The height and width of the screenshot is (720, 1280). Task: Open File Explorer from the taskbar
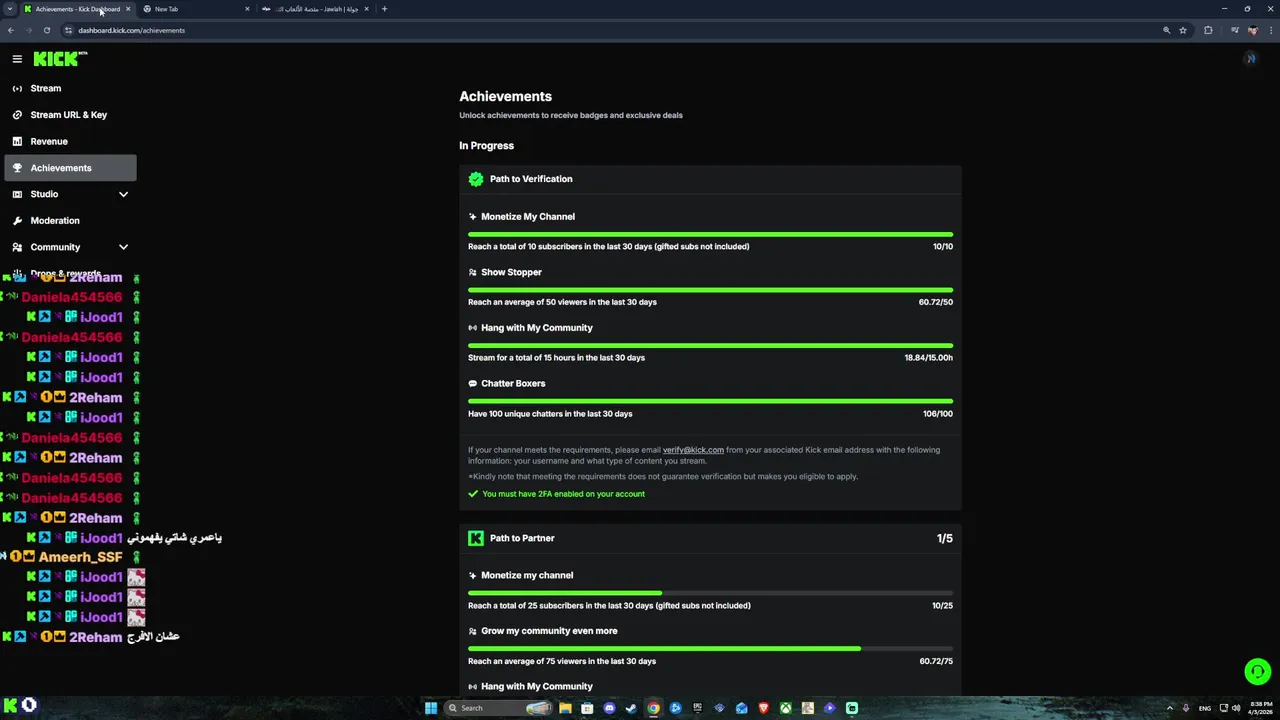point(565,708)
